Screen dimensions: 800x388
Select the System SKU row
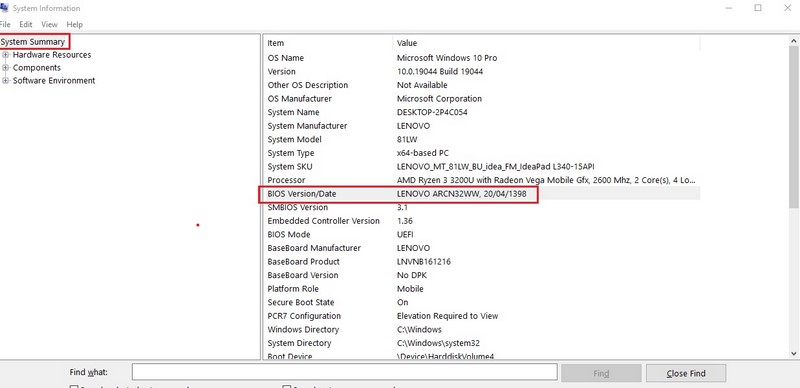tap(482, 166)
